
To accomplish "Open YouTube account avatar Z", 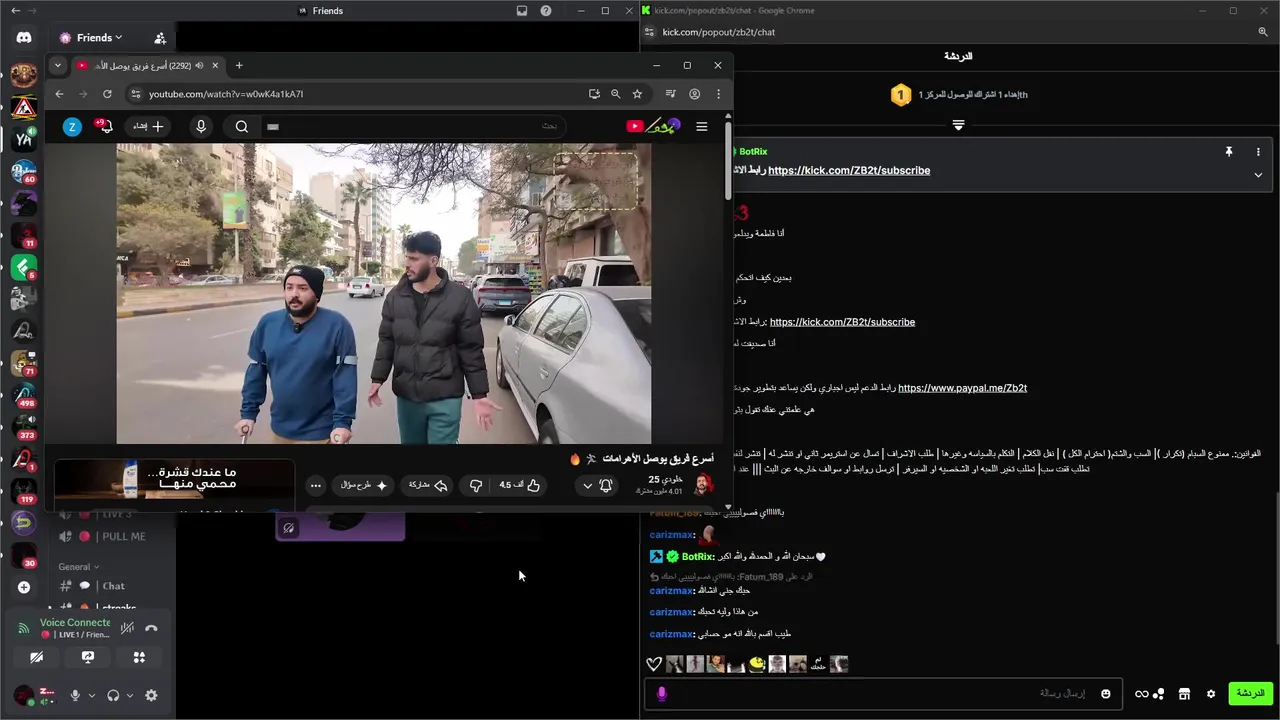I will pos(72,126).
